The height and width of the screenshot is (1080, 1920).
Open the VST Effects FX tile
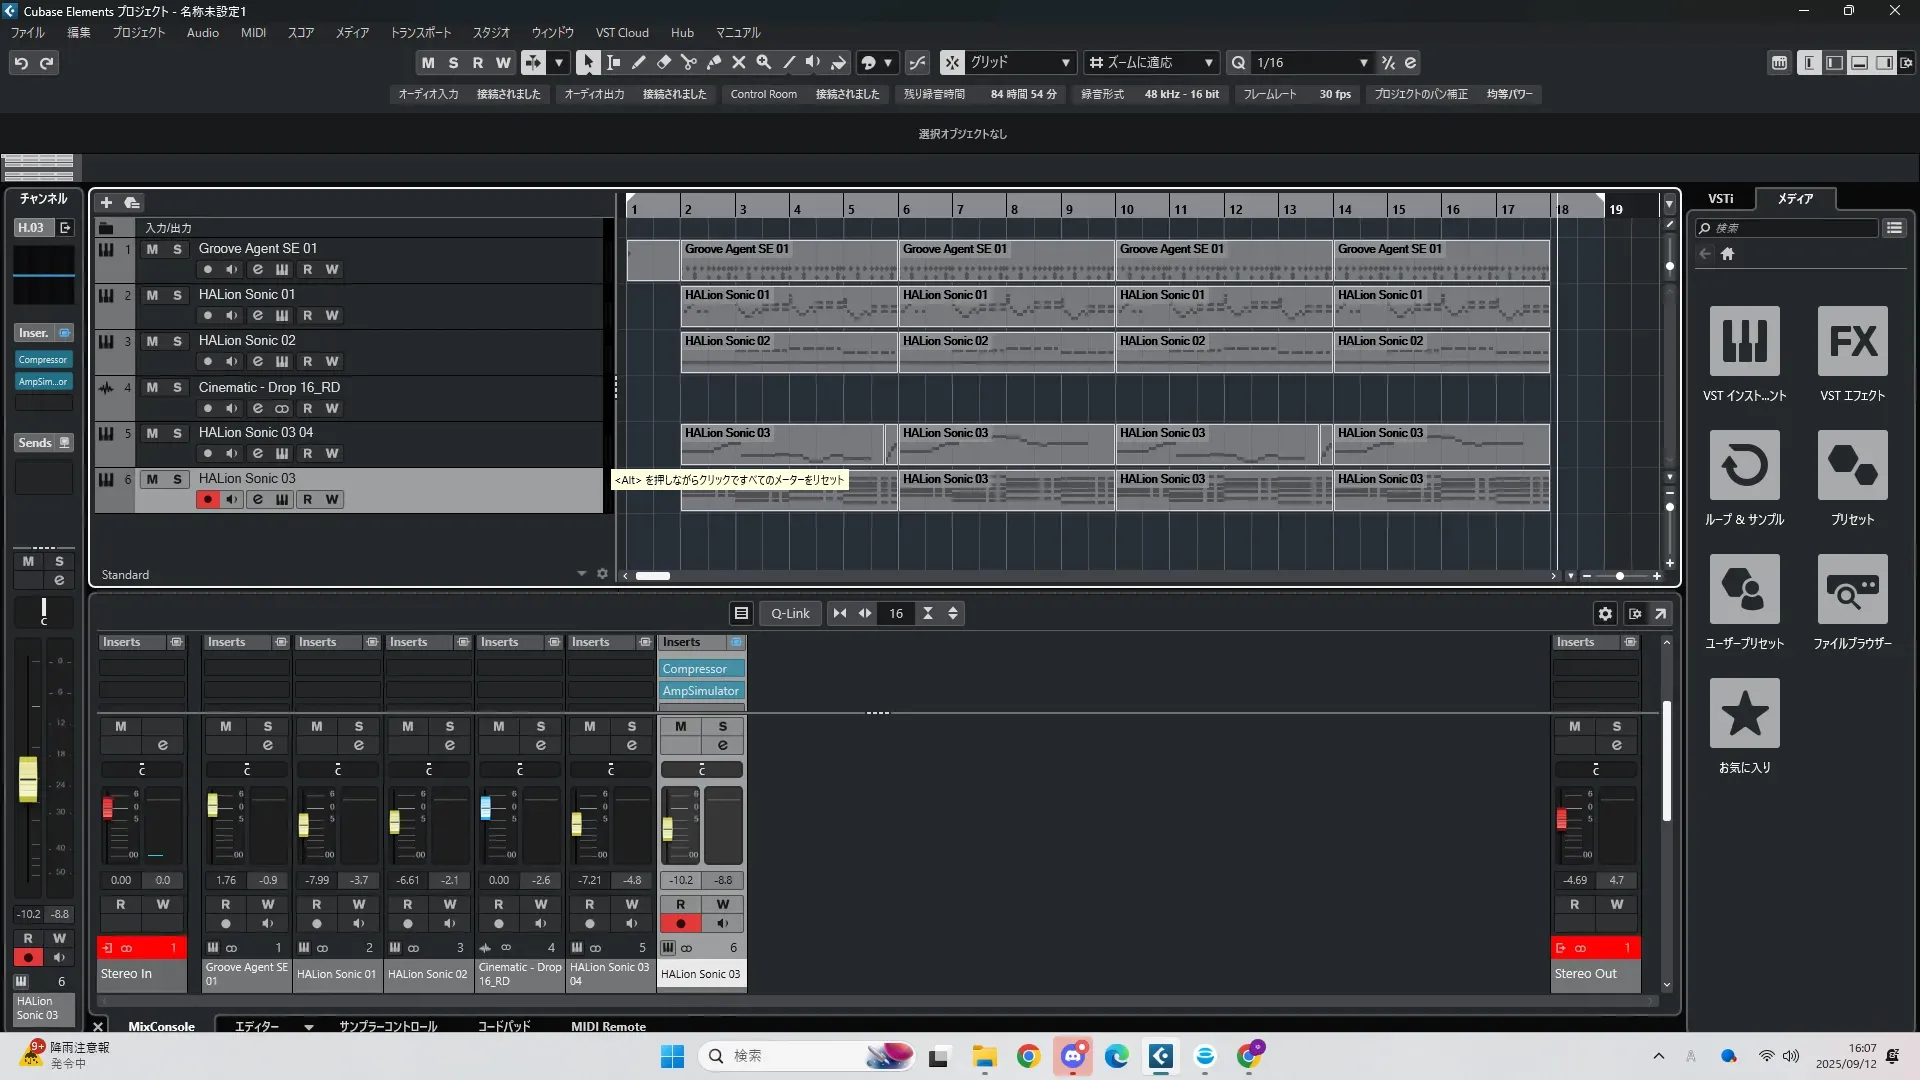tap(1852, 342)
